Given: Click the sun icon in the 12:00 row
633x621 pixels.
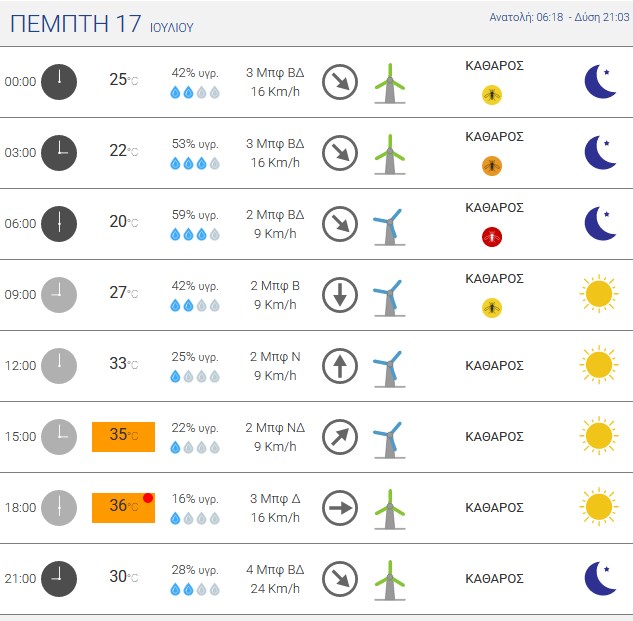Looking at the screenshot, I should tap(599, 365).
